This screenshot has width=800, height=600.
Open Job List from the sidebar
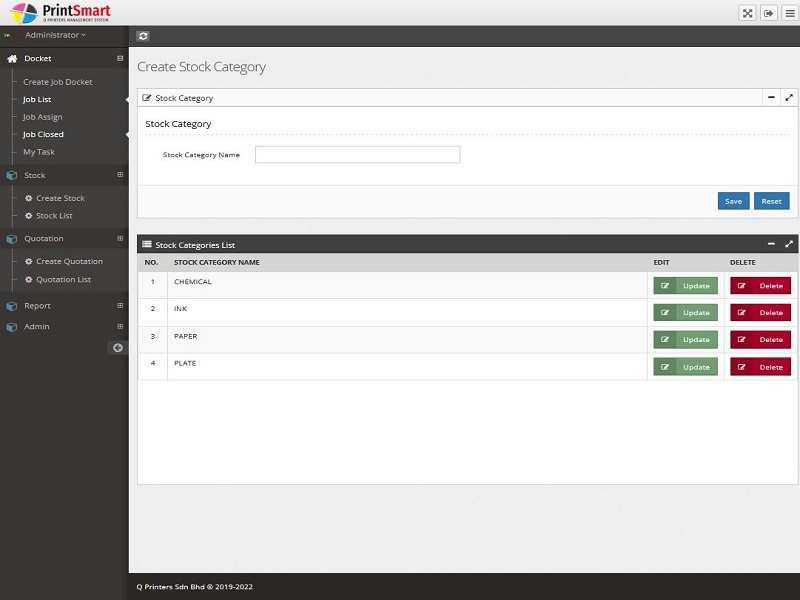[x=37, y=100]
